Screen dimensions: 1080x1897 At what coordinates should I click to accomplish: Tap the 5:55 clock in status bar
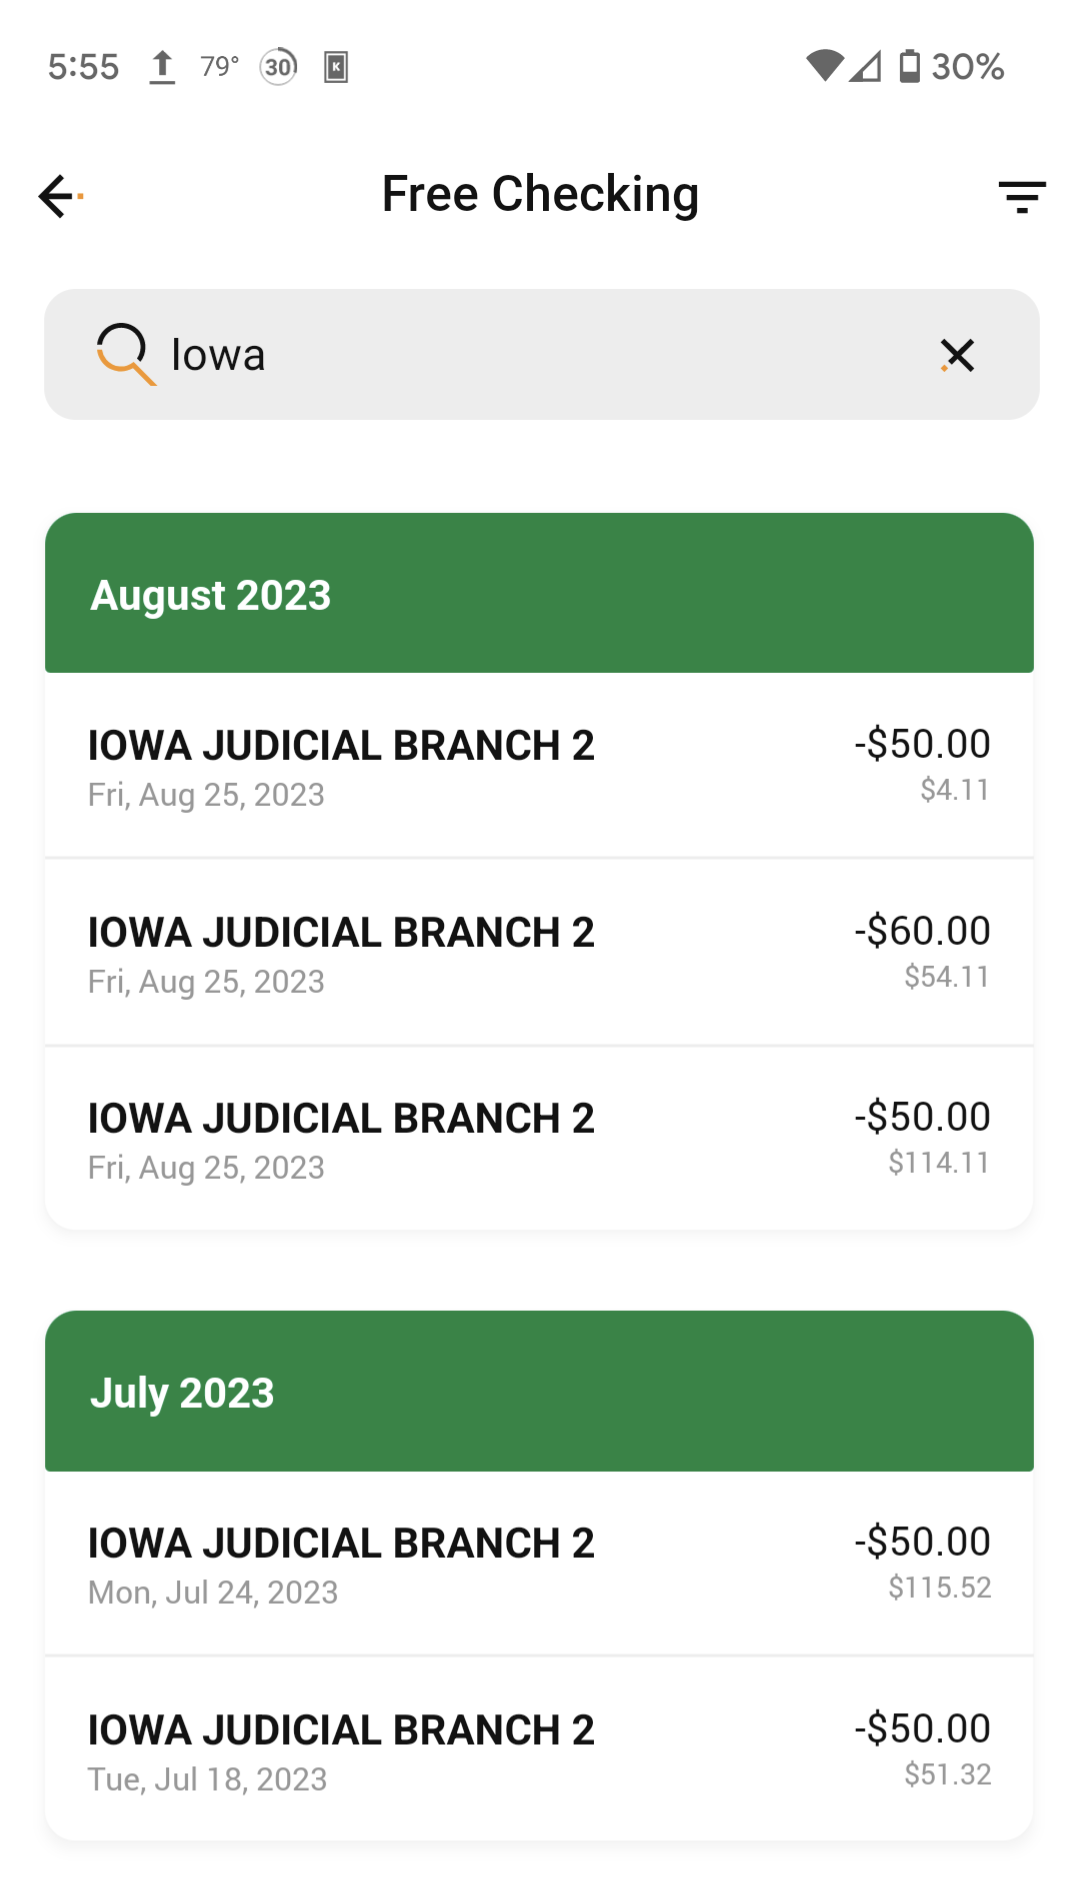[83, 67]
